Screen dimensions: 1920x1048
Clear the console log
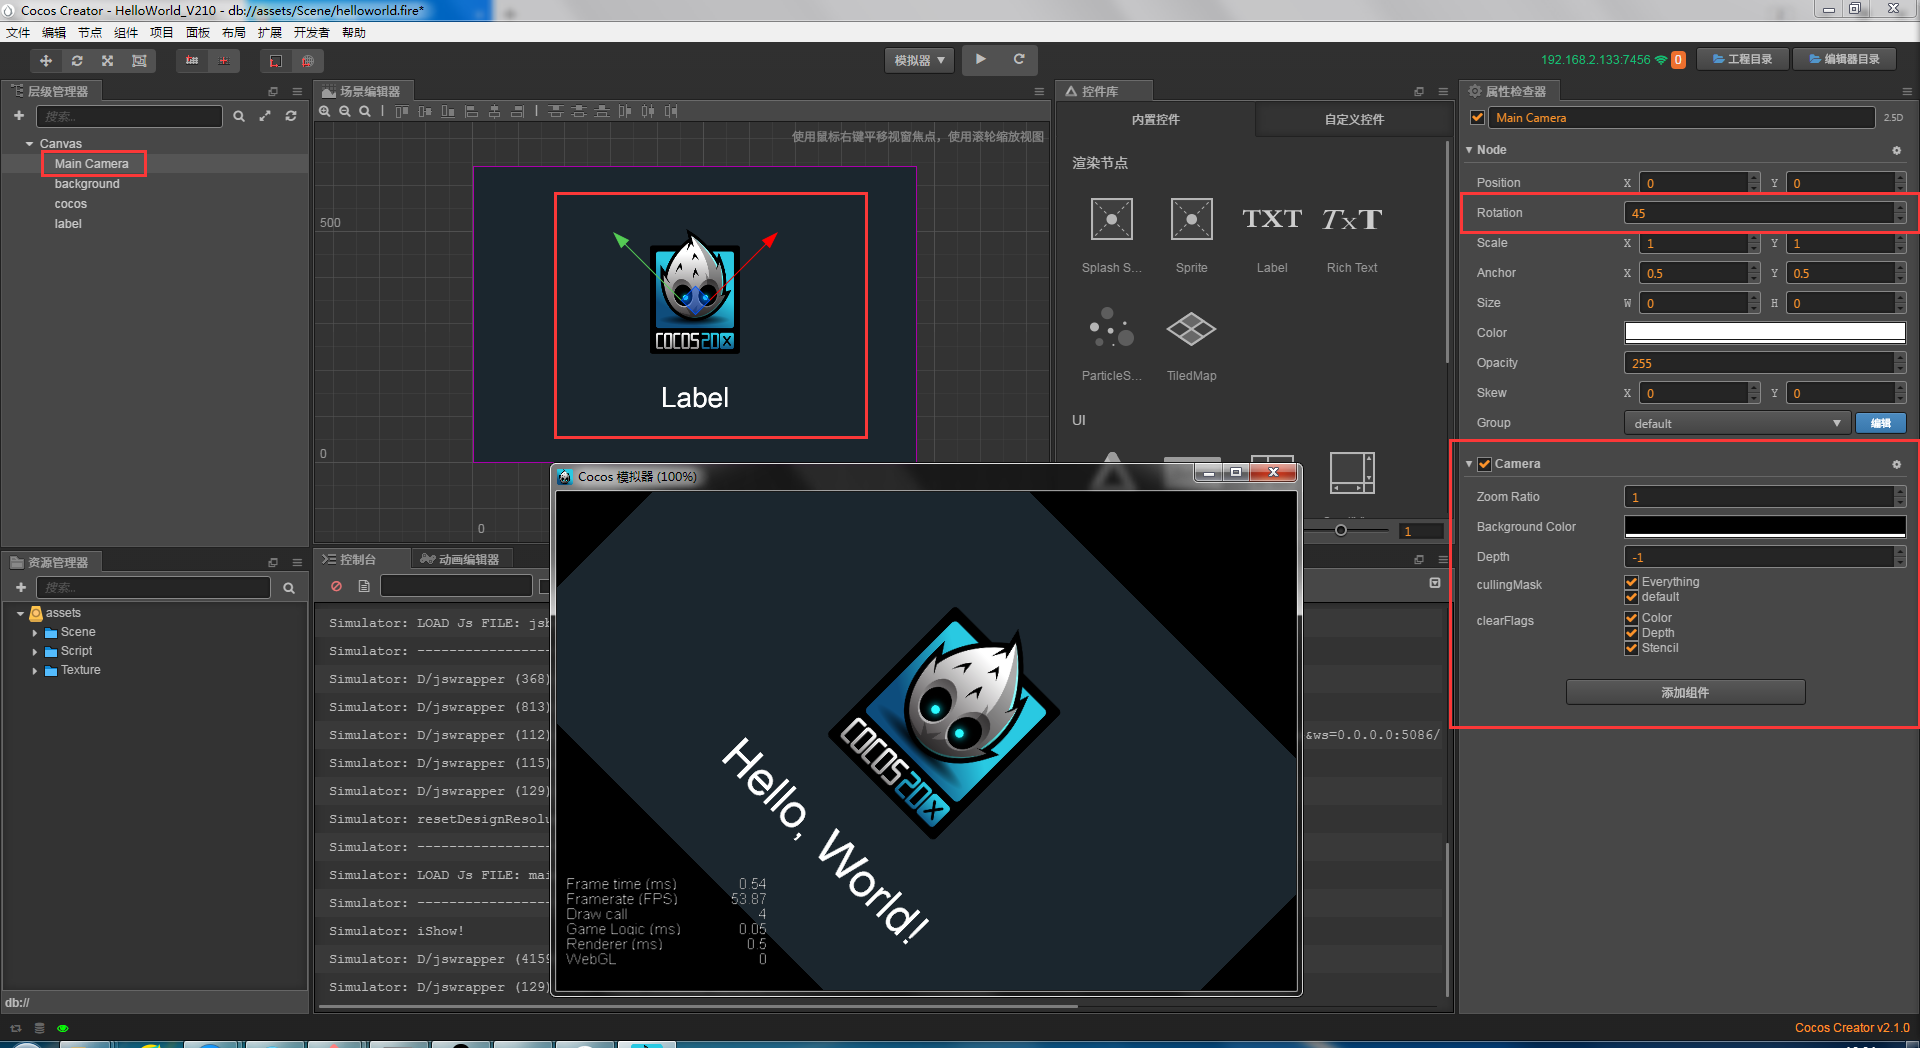(337, 586)
